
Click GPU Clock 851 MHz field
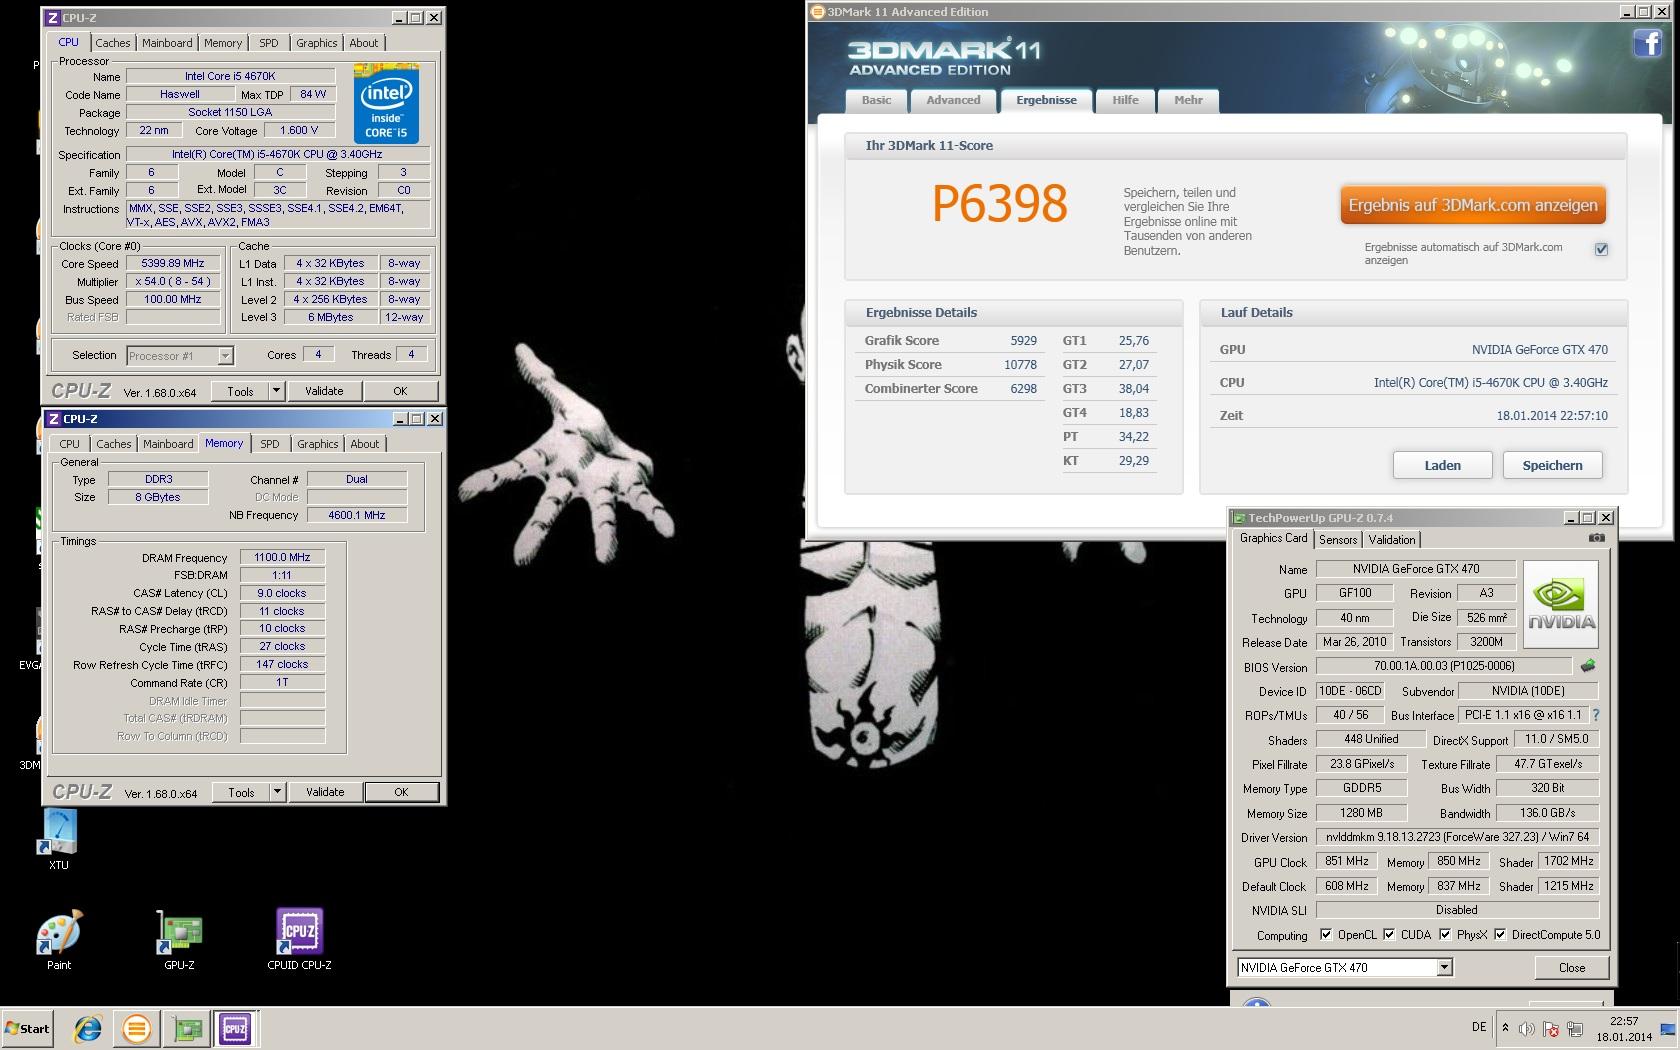coord(1347,861)
